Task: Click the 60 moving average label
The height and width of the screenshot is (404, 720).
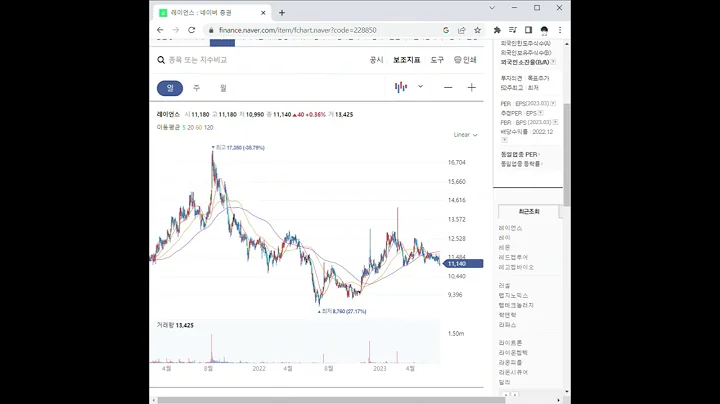Action: point(199,128)
